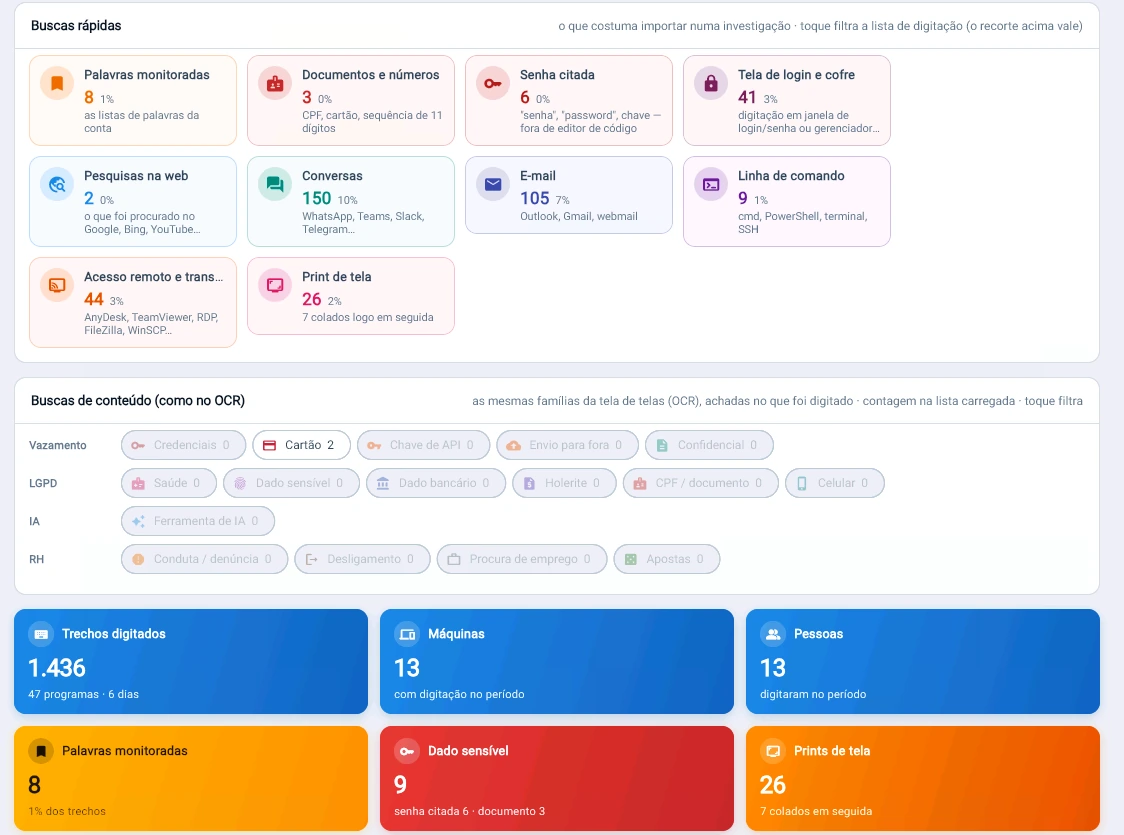Screen dimensions: 1124x835
Task: Click the Vazamento row label
Action: pos(57,445)
